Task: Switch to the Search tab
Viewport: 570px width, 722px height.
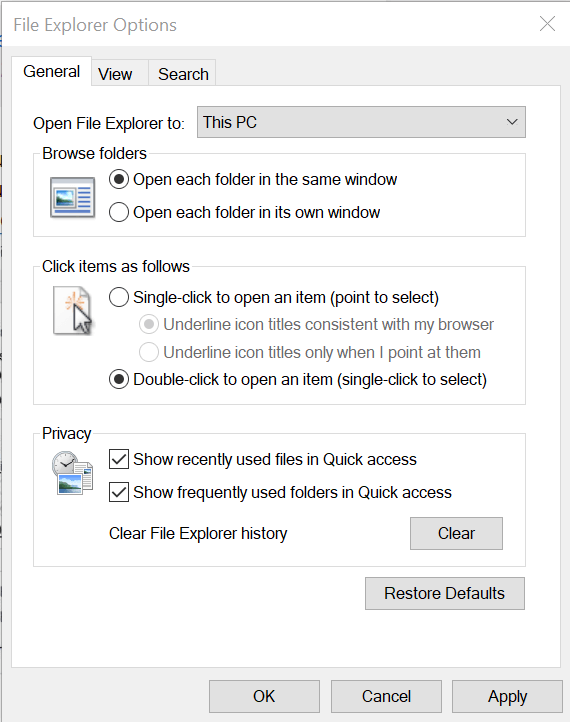Action: click(x=183, y=74)
